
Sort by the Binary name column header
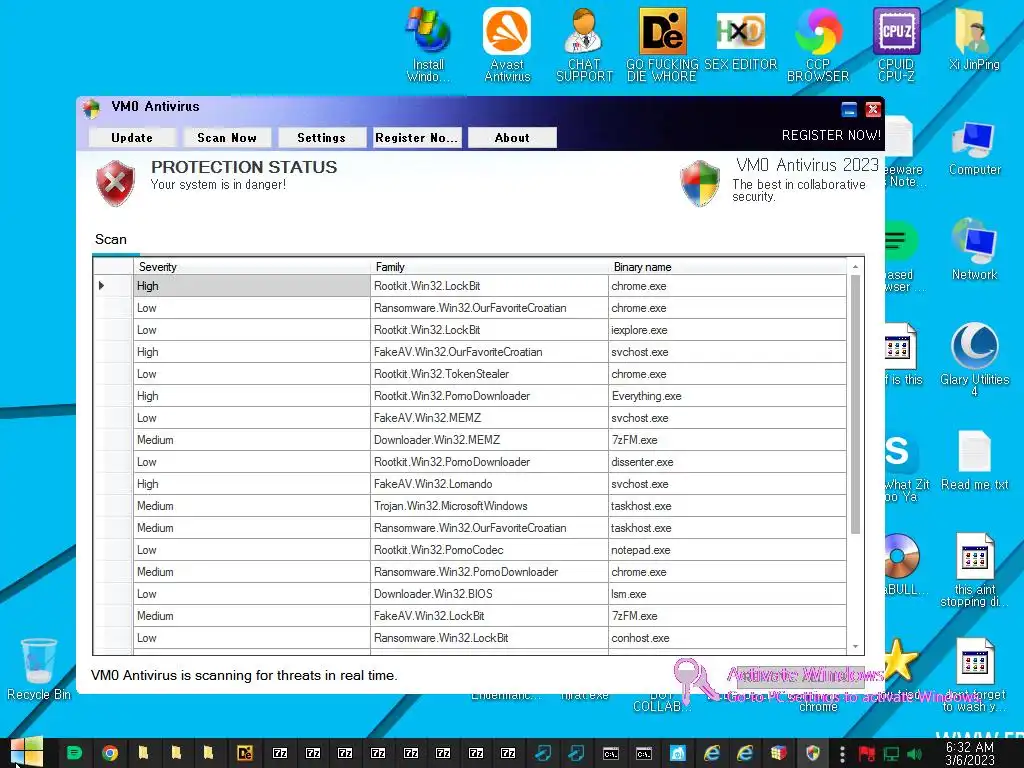[x=727, y=266]
